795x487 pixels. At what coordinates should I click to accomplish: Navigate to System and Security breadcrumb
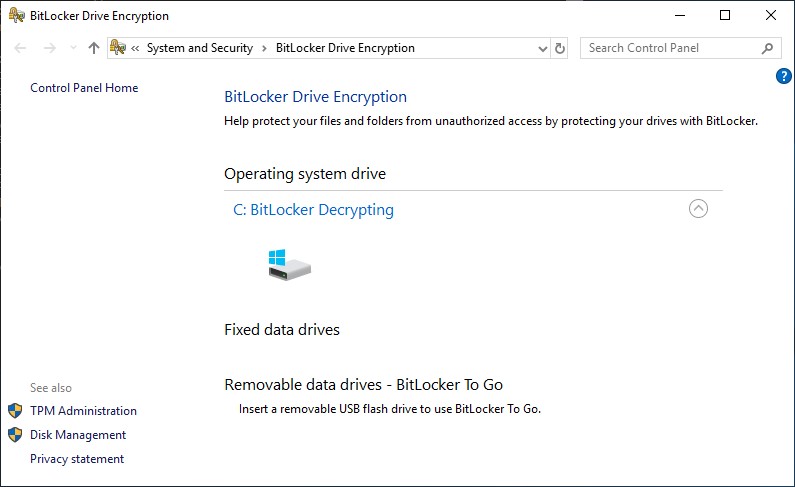[x=200, y=48]
